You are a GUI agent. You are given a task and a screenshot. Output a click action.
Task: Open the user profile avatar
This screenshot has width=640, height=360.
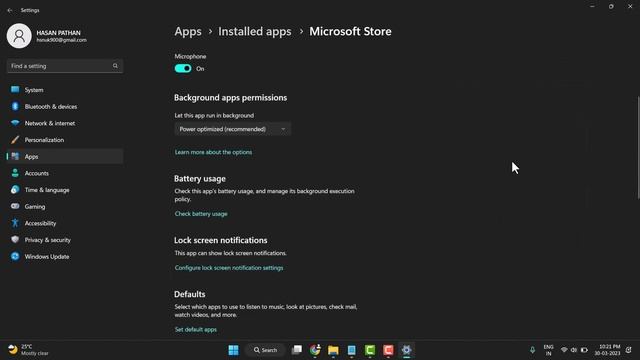19,36
